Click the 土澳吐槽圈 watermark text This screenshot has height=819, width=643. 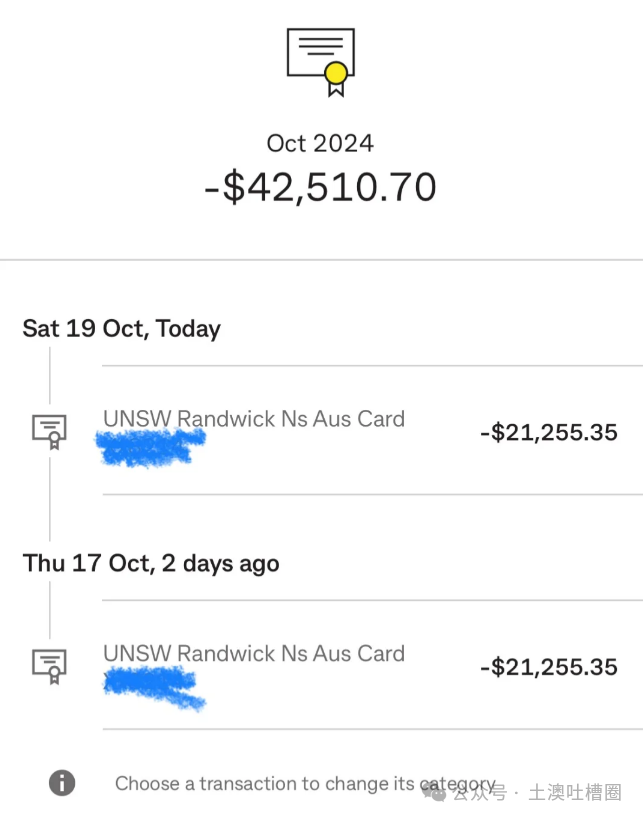[575, 793]
